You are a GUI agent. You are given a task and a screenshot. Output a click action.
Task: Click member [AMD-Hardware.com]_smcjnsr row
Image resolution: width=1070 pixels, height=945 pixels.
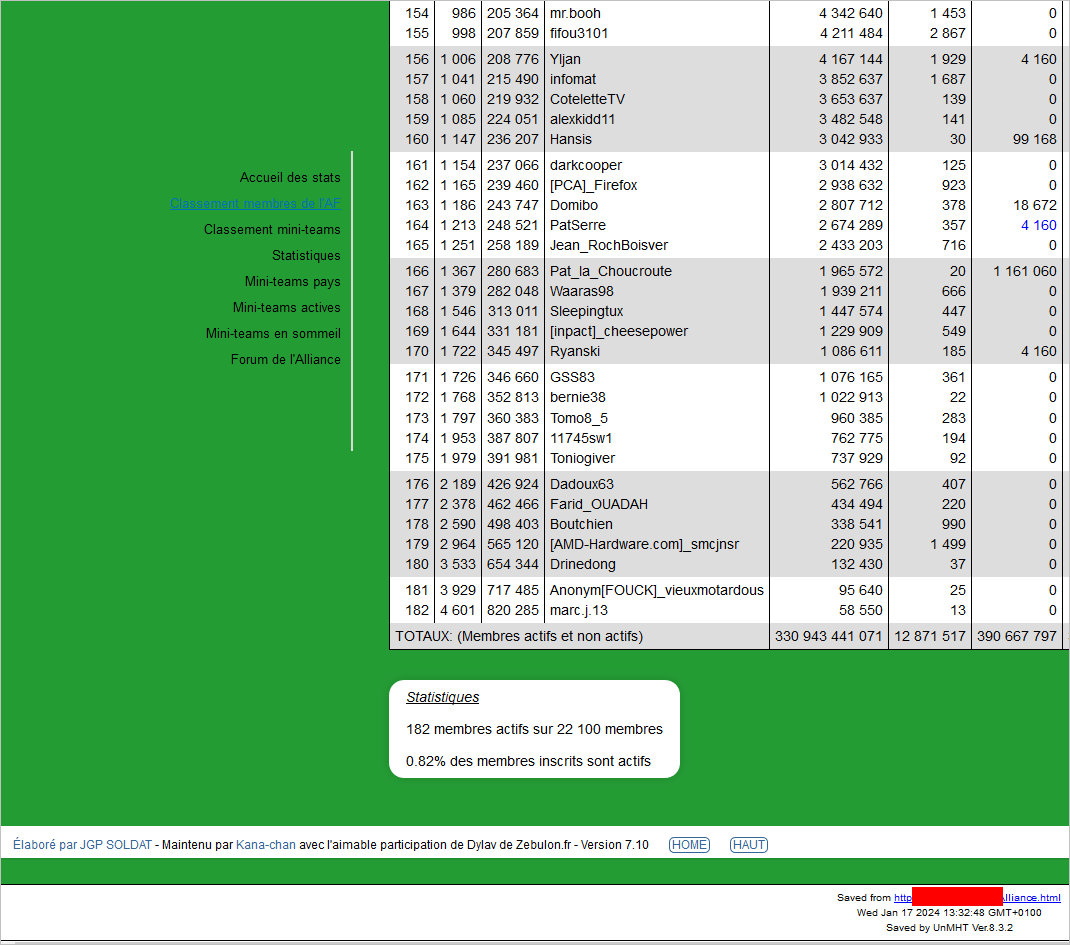644,544
